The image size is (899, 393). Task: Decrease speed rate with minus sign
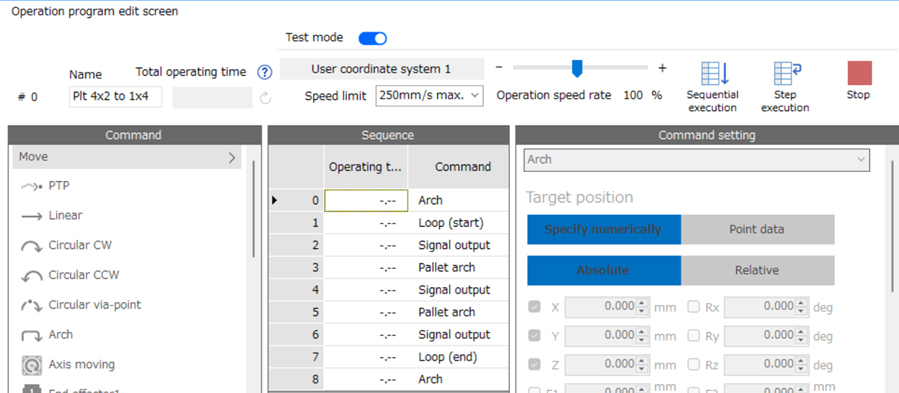(x=499, y=68)
